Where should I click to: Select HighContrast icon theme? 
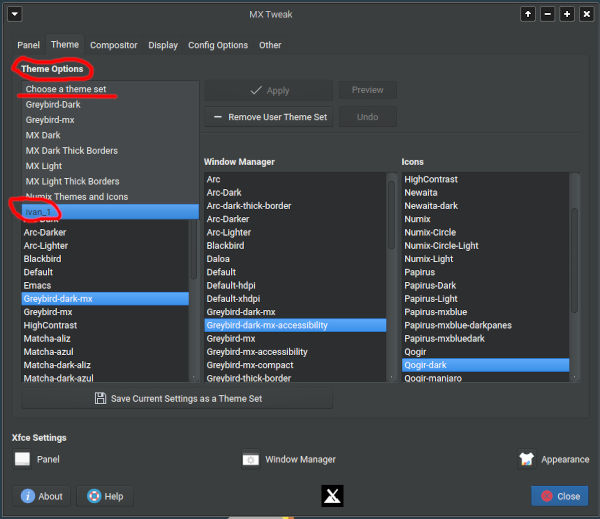(x=486, y=179)
